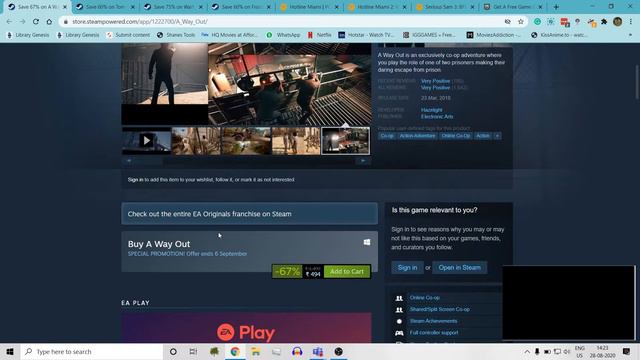640x360 pixels.
Task: Bookmark this page with star icon
Action: point(521,22)
